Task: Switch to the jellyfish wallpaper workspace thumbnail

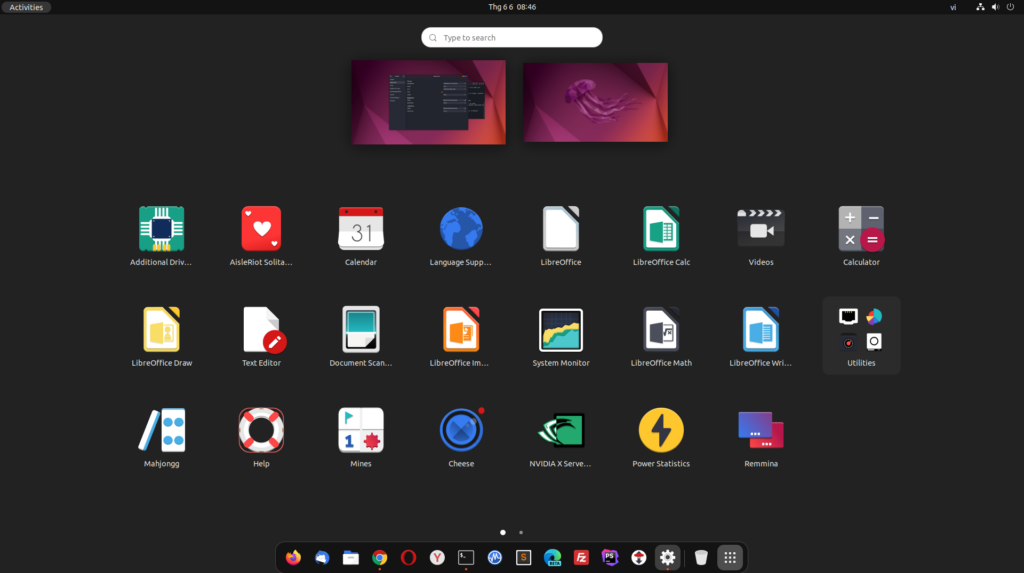Action: [x=595, y=102]
